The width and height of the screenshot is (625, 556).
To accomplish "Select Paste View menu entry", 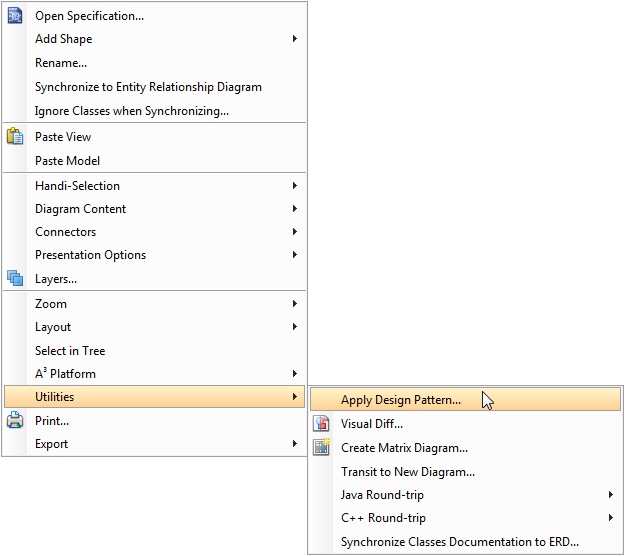I will [154, 137].
